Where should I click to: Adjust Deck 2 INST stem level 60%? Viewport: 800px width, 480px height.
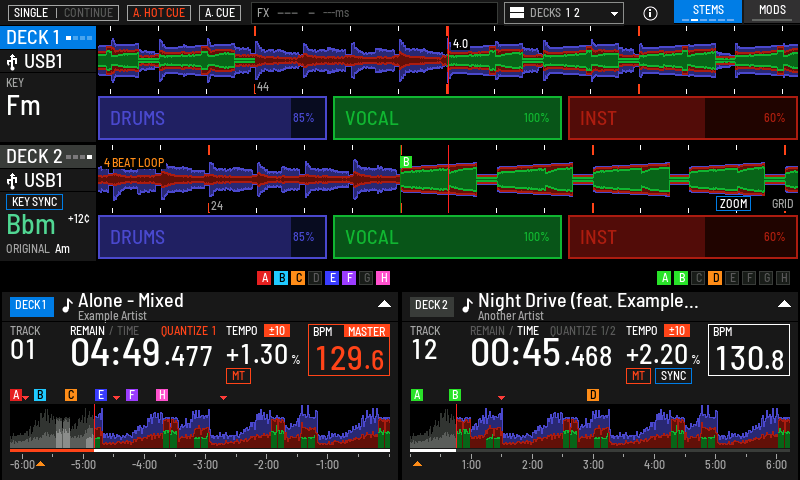click(x=683, y=237)
